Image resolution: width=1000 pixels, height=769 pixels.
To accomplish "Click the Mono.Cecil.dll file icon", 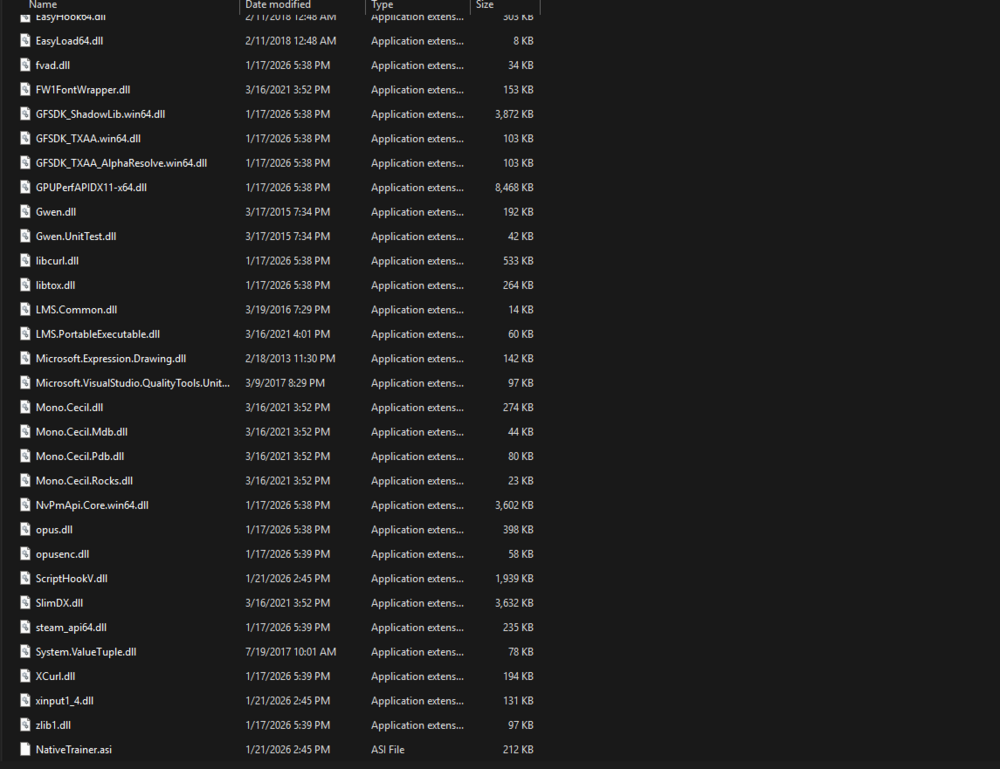I will coord(25,407).
